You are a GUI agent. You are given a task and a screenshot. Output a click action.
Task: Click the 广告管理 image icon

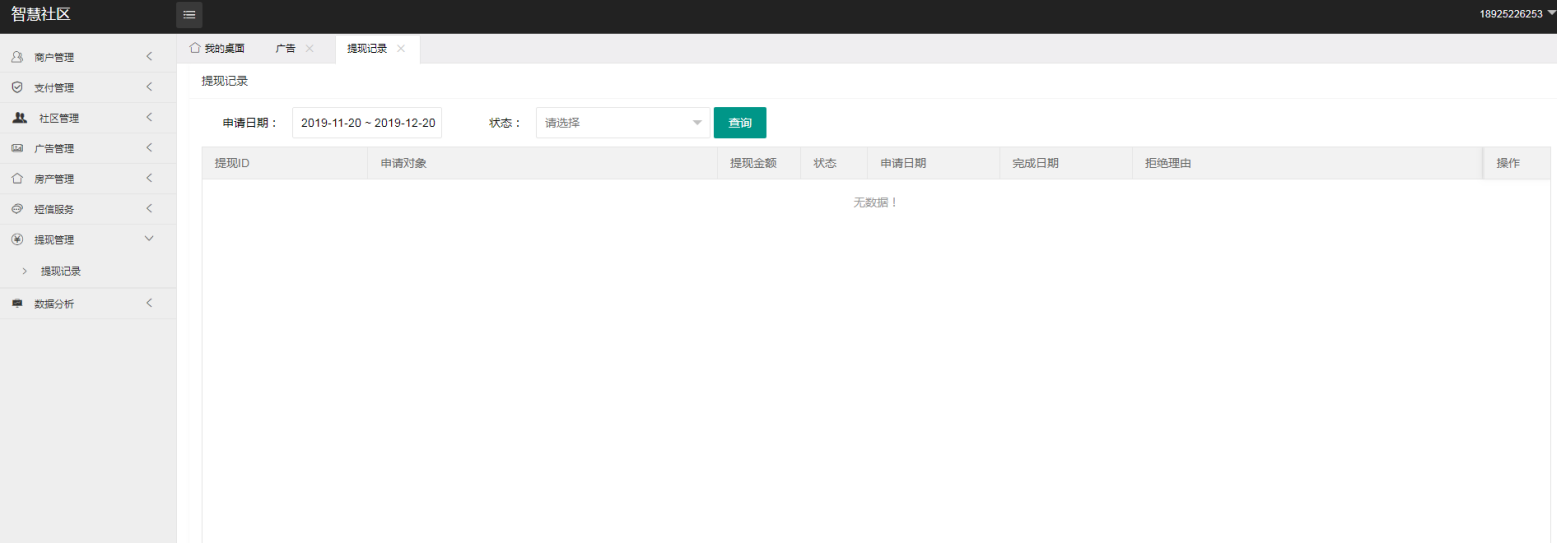[x=17, y=149]
